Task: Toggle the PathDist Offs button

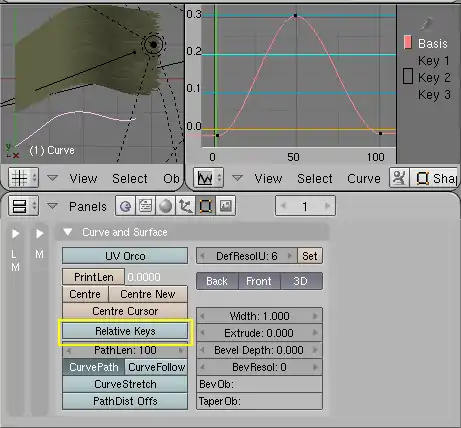Action: coord(125,401)
